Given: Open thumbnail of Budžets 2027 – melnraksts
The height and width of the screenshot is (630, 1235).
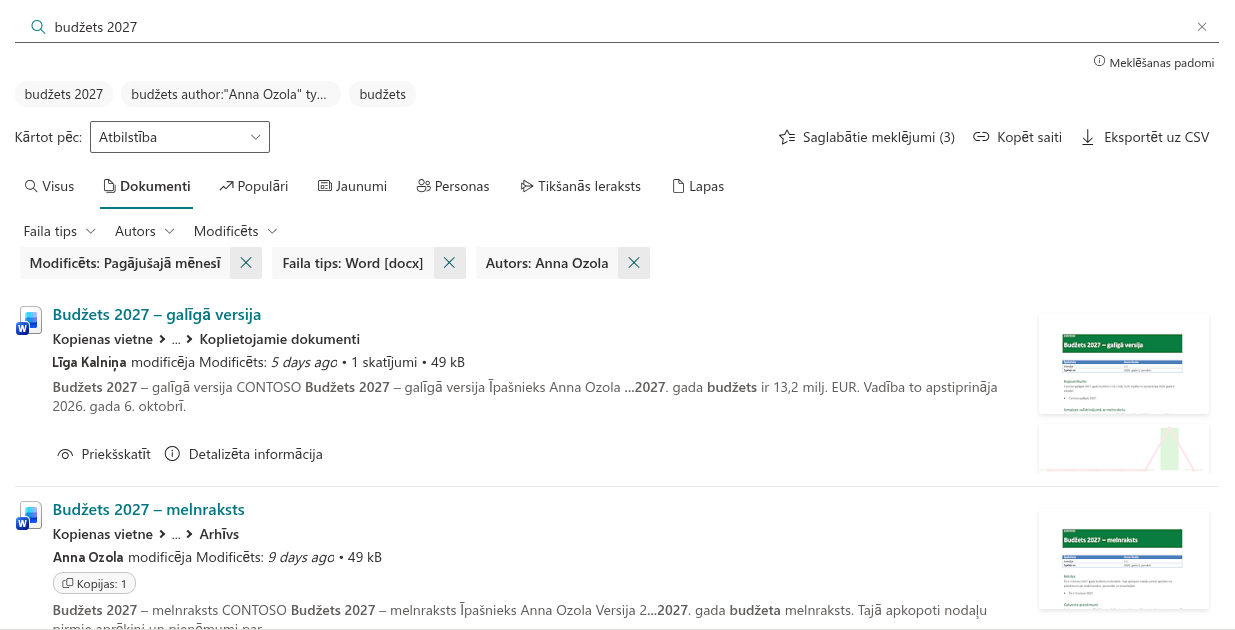Looking at the screenshot, I should pos(1124,559).
